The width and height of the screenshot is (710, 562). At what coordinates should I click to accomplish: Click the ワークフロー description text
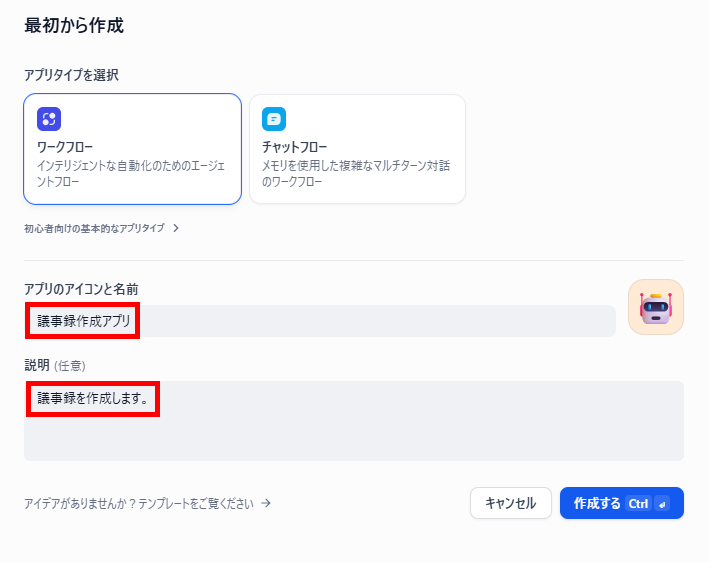point(131,173)
